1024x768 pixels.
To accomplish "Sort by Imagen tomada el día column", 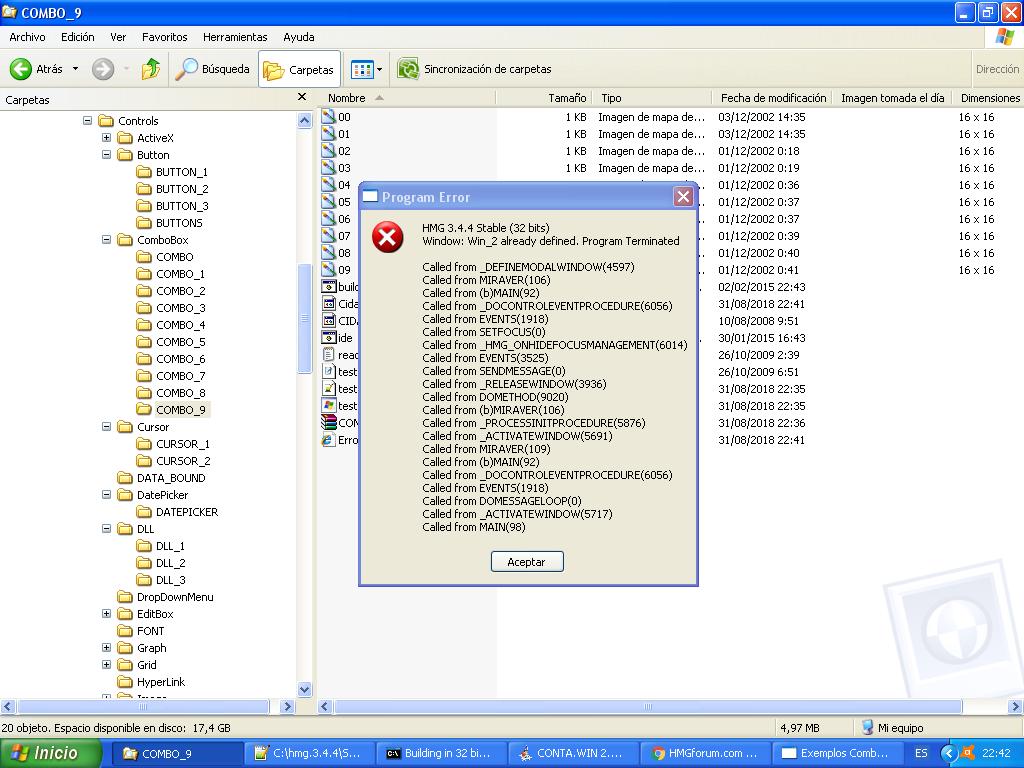I will click(892, 98).
